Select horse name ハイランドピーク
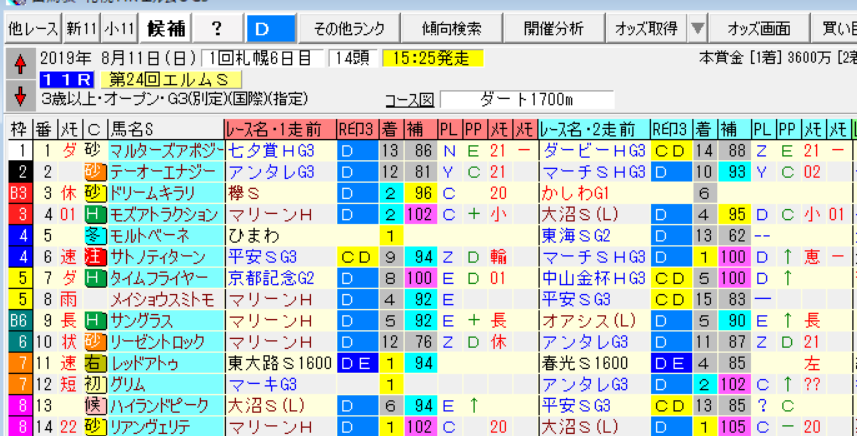 tap(166, 406)
